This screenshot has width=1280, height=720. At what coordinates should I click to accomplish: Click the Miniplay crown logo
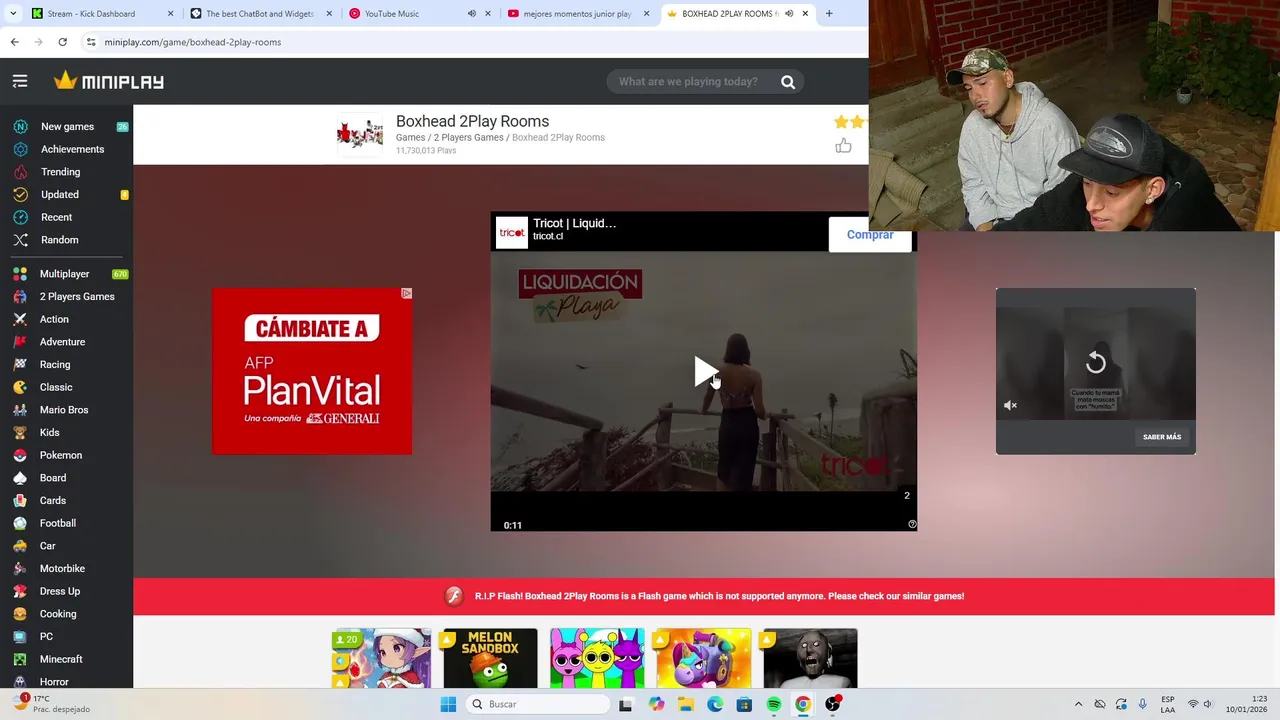click(x=66, y=81)
